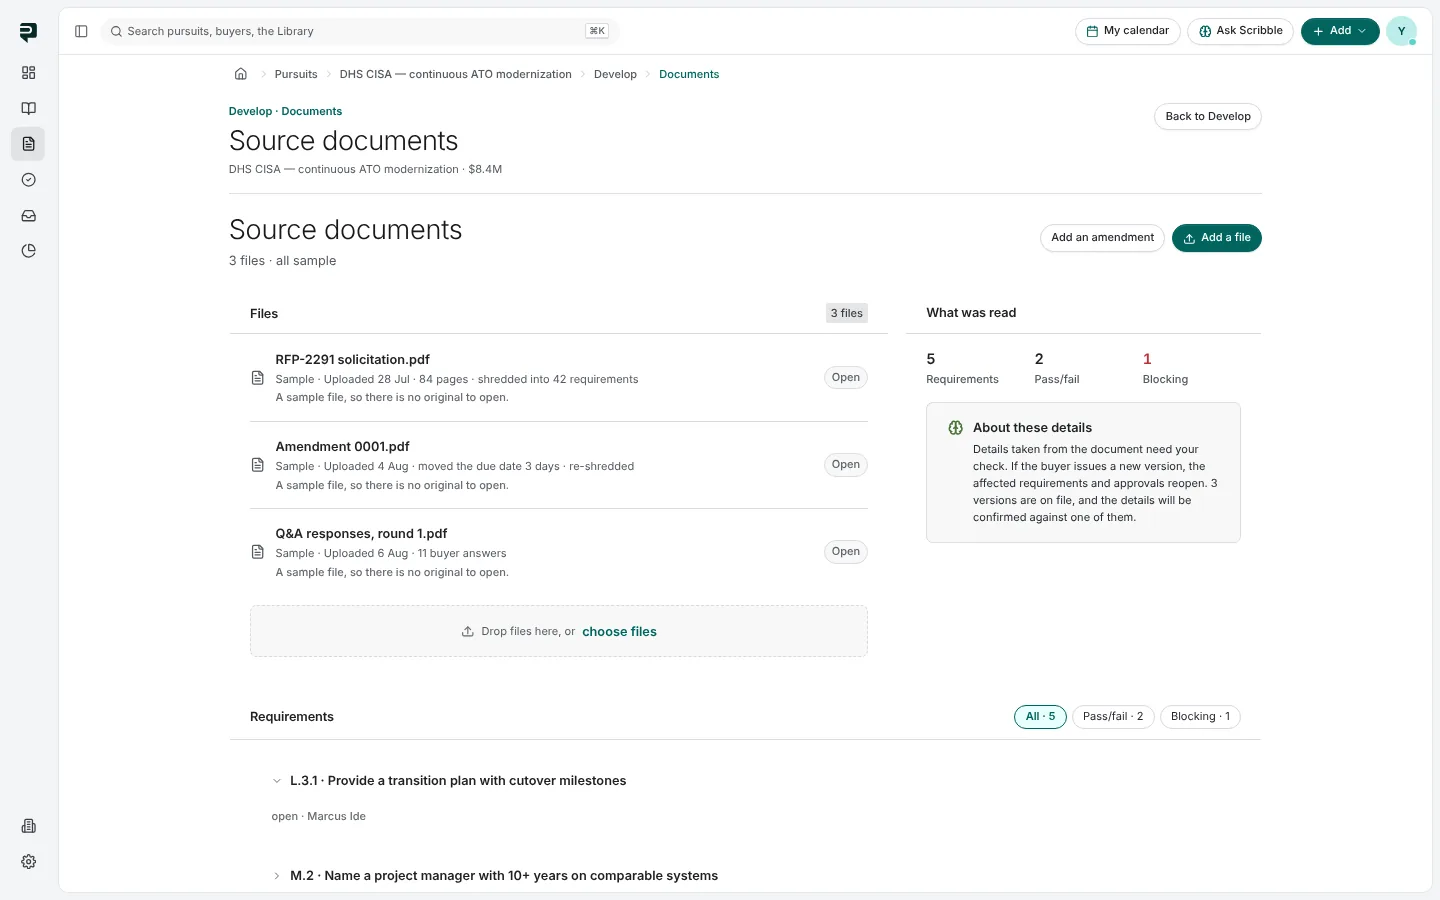Screen dimensions: 1440x900
Task: Click the choose files link
Action: point(620,632)
